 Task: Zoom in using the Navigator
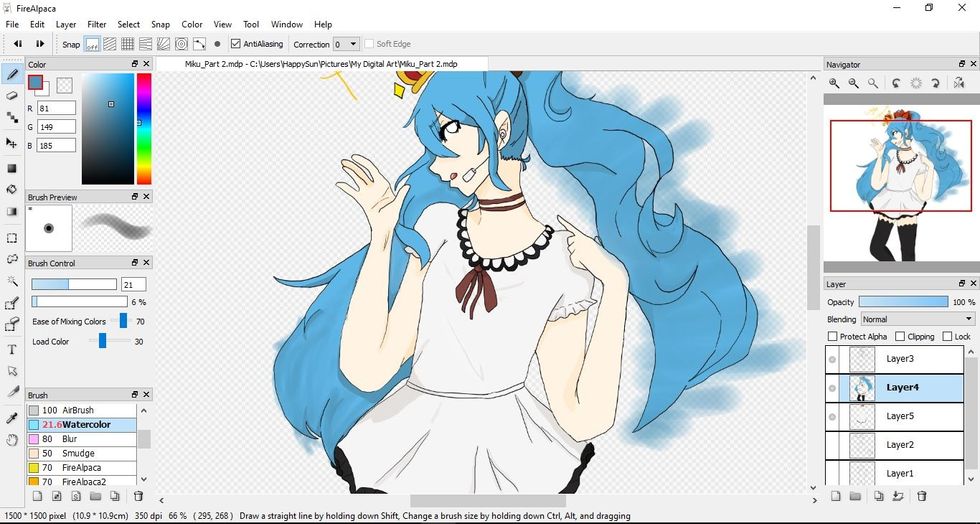click(834, 83)
